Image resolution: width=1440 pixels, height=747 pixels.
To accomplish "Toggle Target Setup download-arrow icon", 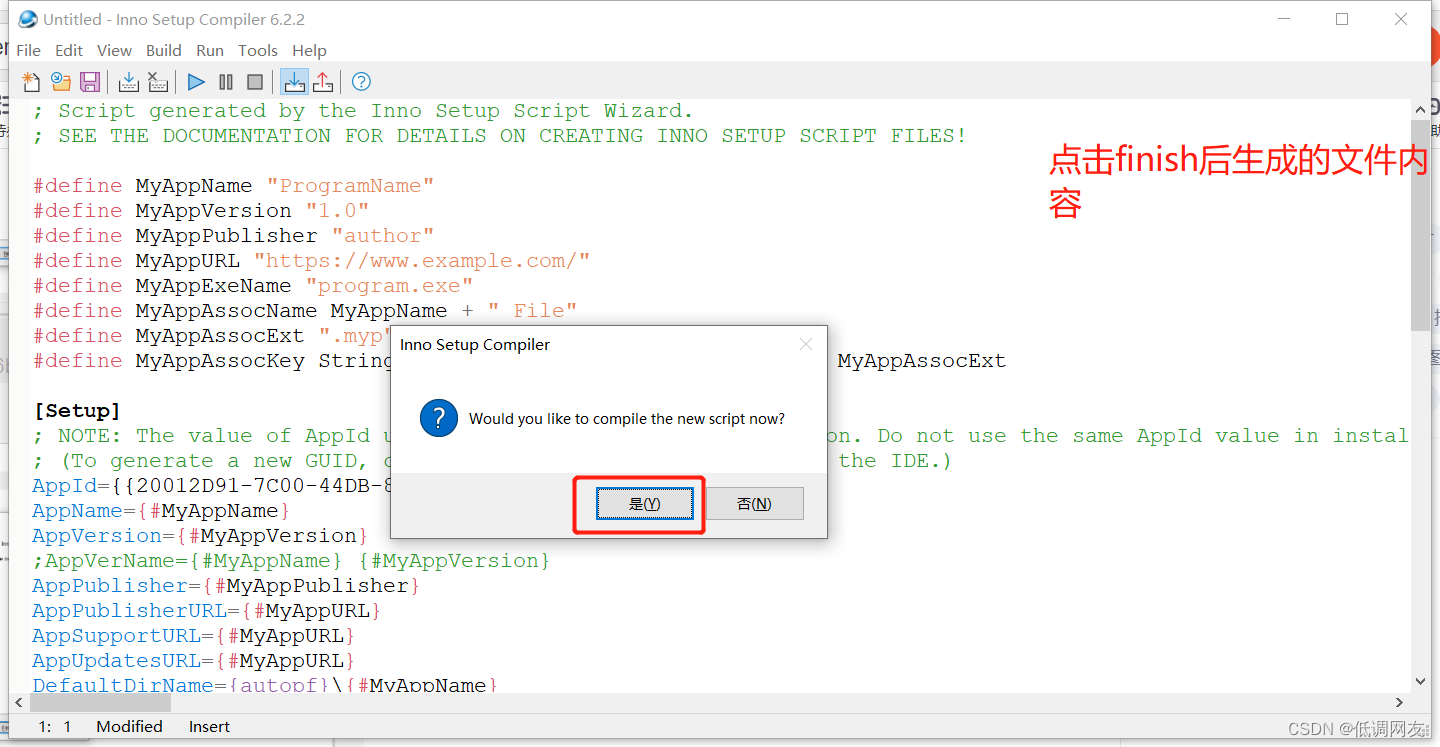I will tap(294, 82).
